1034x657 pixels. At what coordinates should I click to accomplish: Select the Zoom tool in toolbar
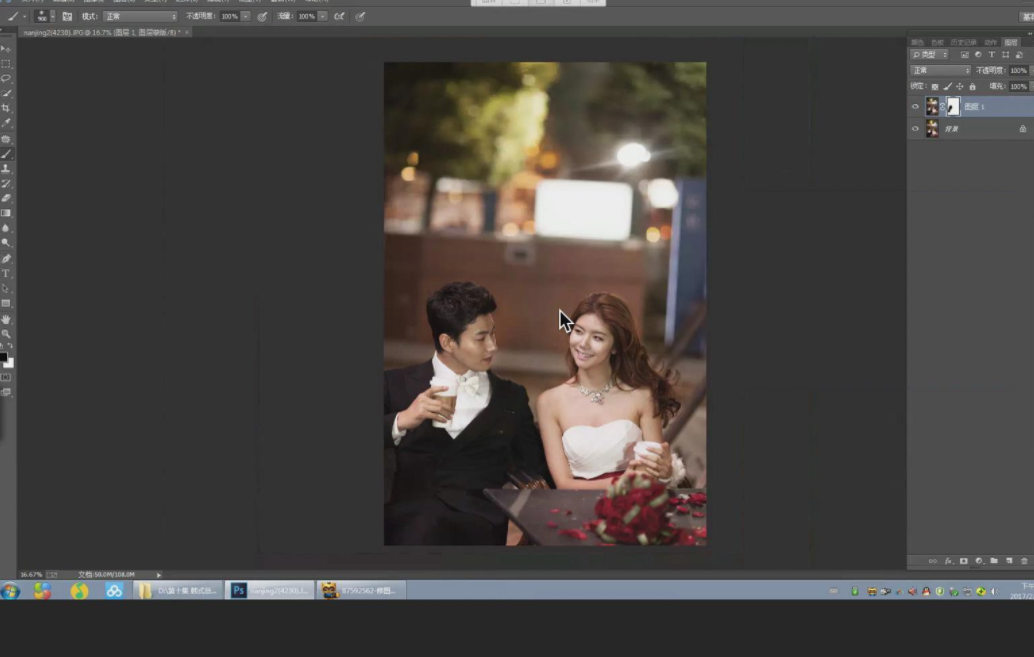pos(6,334)
